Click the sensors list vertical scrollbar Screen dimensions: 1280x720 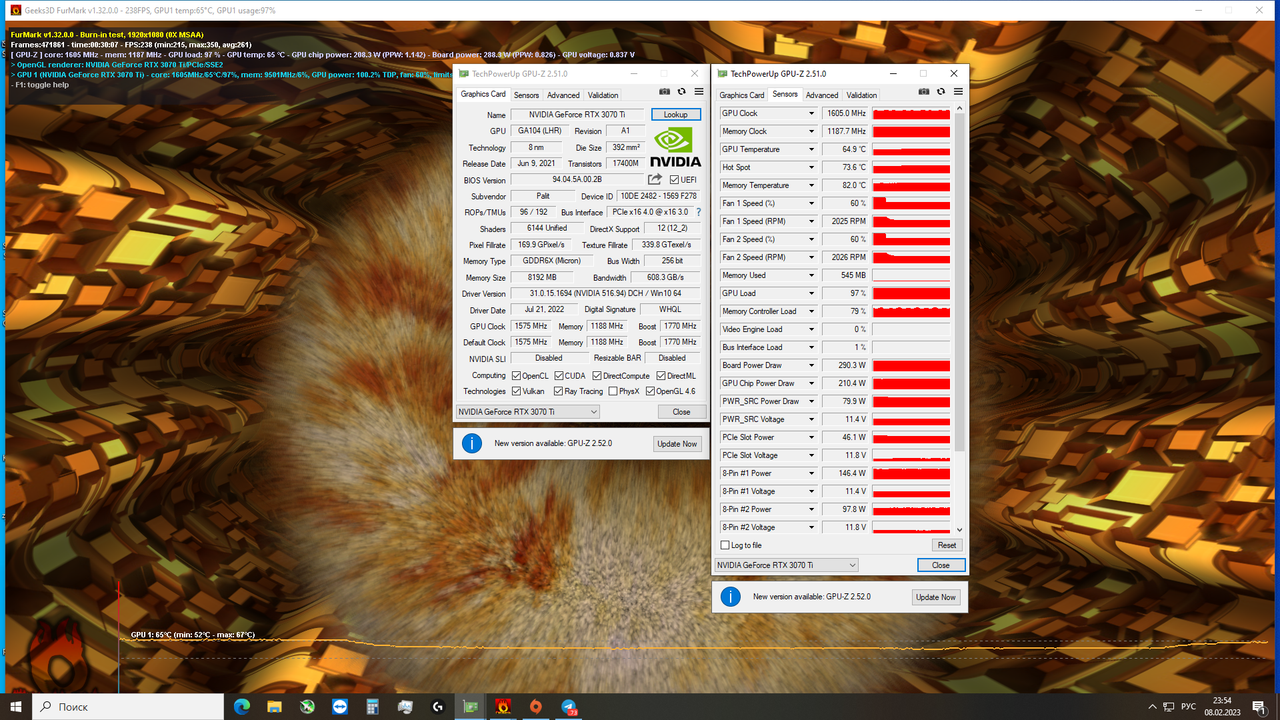click(x=961, y=280)
